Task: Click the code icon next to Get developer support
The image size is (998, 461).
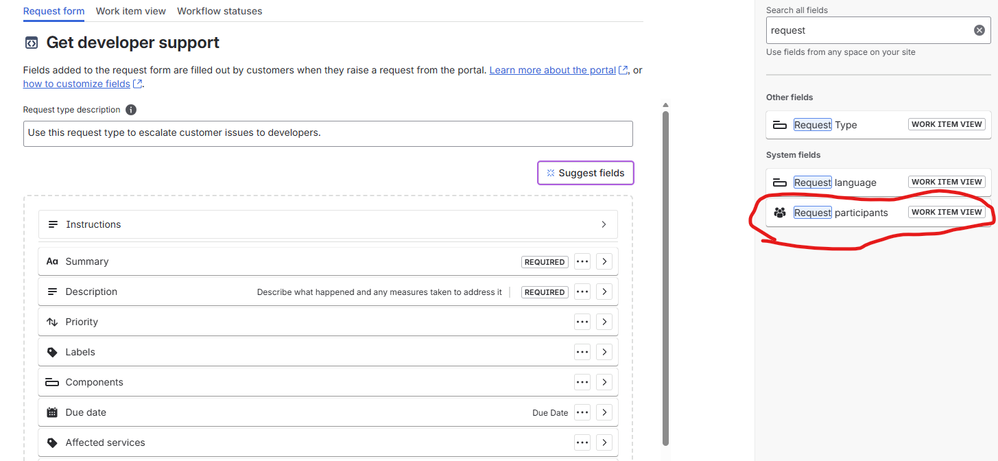Action: pos(31,43)
